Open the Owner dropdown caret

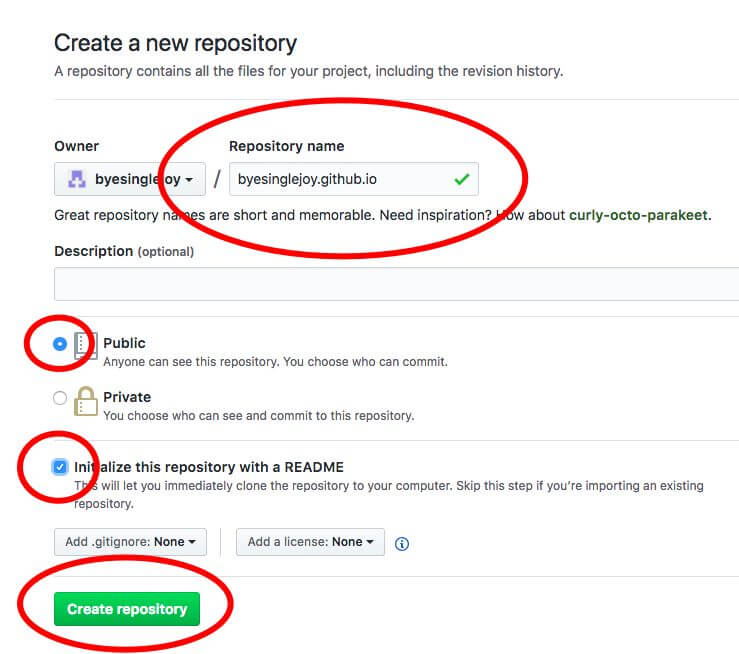pos(190,180)
